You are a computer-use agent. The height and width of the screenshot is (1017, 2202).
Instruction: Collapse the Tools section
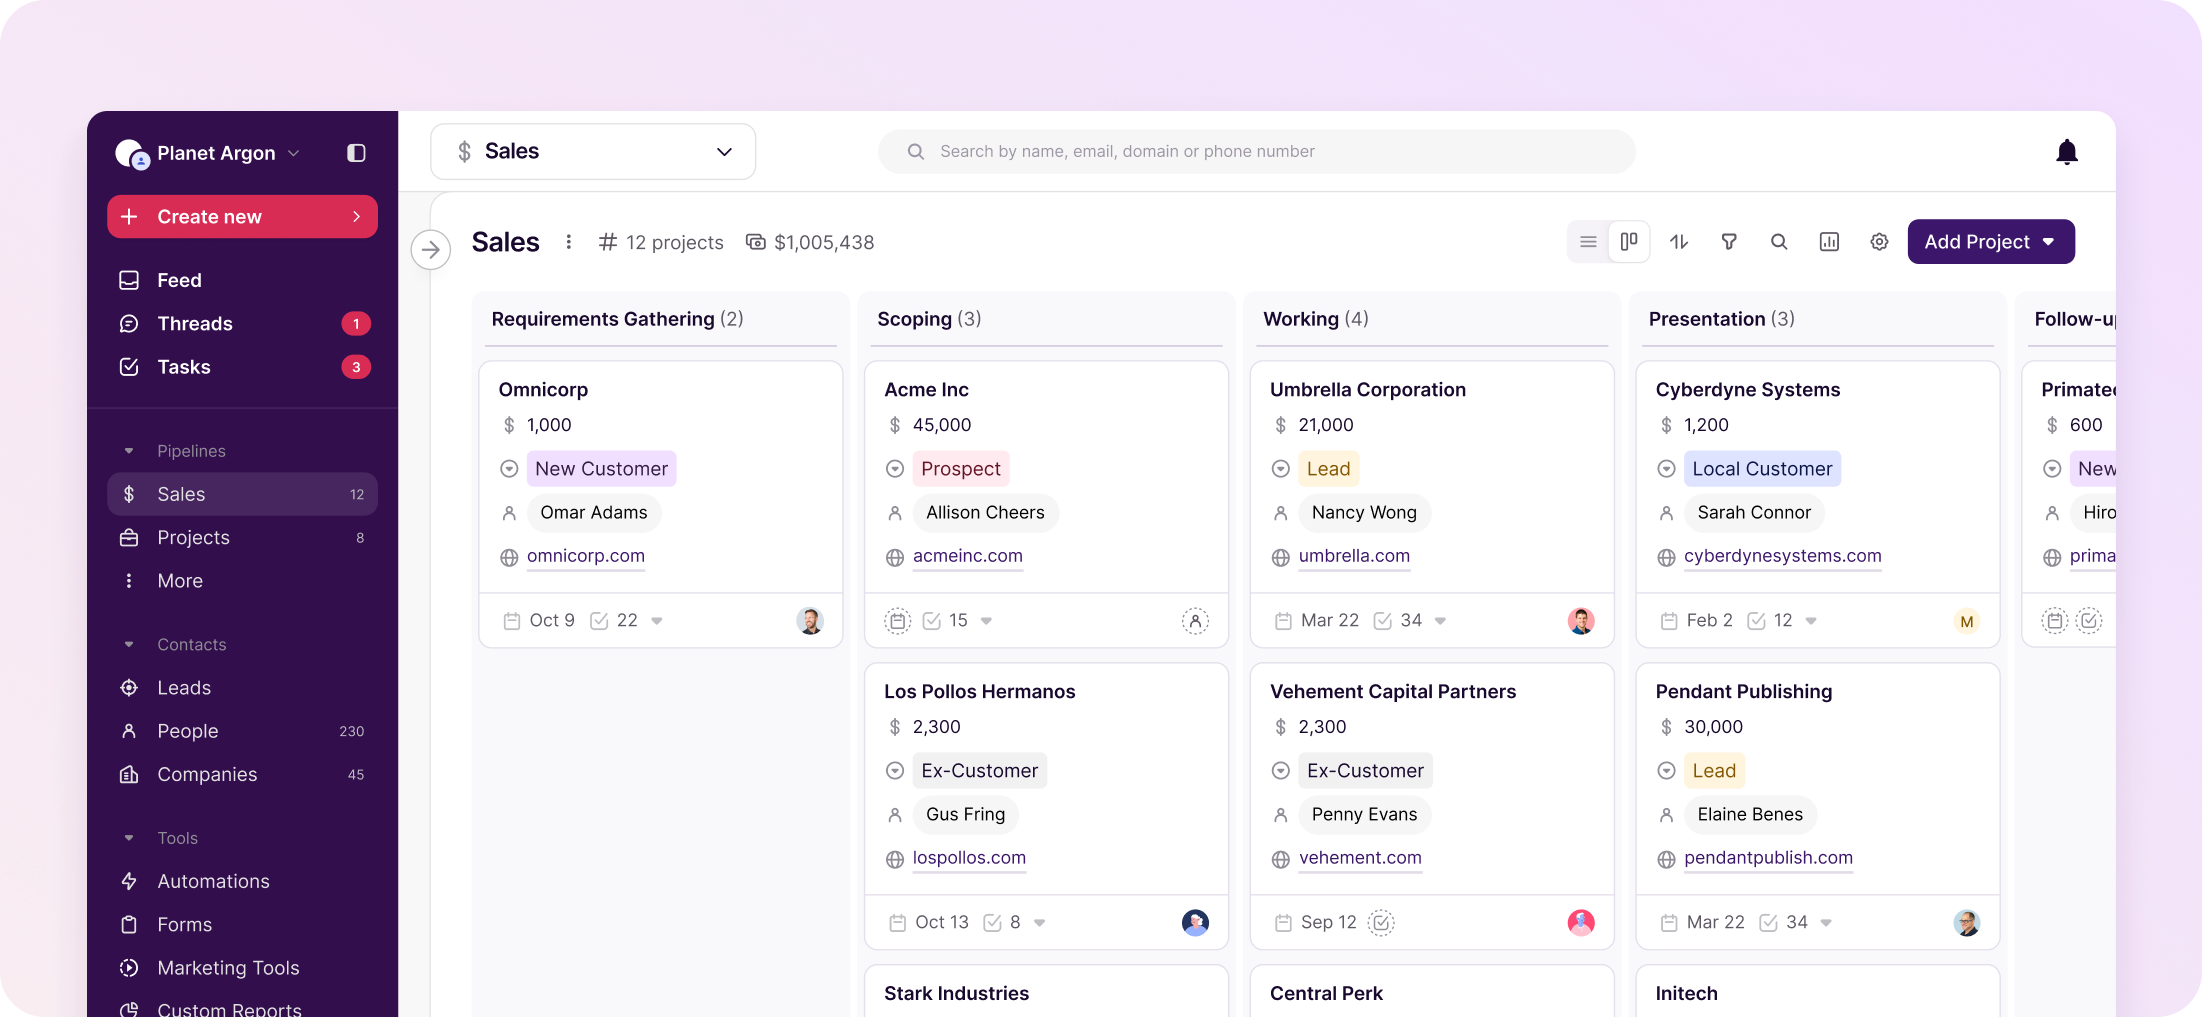coord(129,838)
